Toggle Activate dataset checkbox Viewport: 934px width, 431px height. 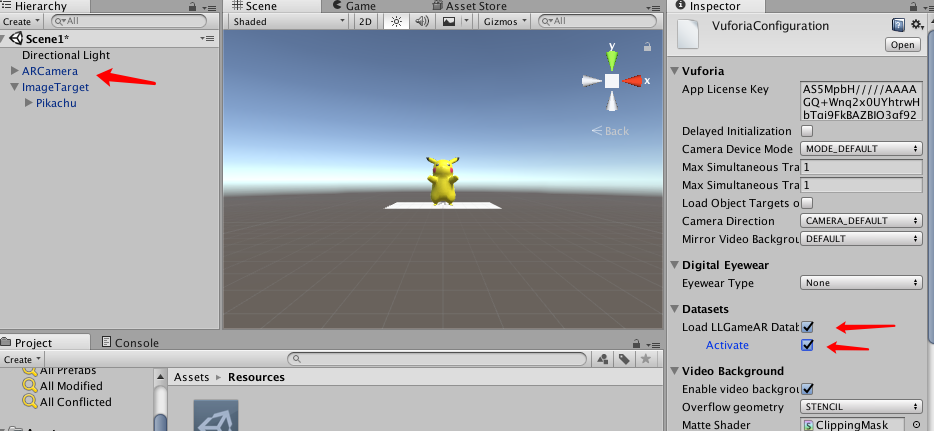pos(807,345)
